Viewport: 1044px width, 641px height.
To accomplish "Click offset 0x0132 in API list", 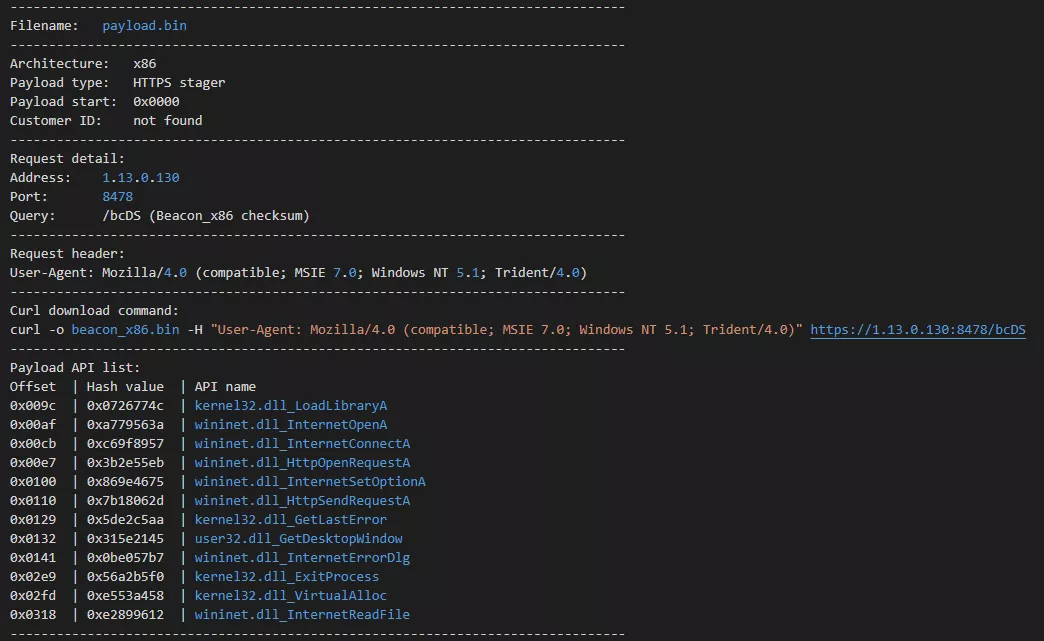I will pos(33,538).
